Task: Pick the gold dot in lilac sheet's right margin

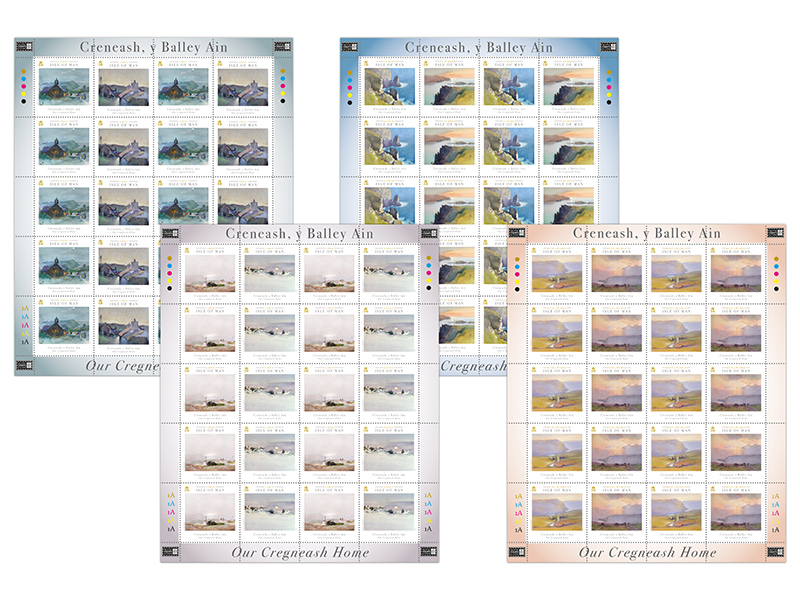Action: pos(429,258)
